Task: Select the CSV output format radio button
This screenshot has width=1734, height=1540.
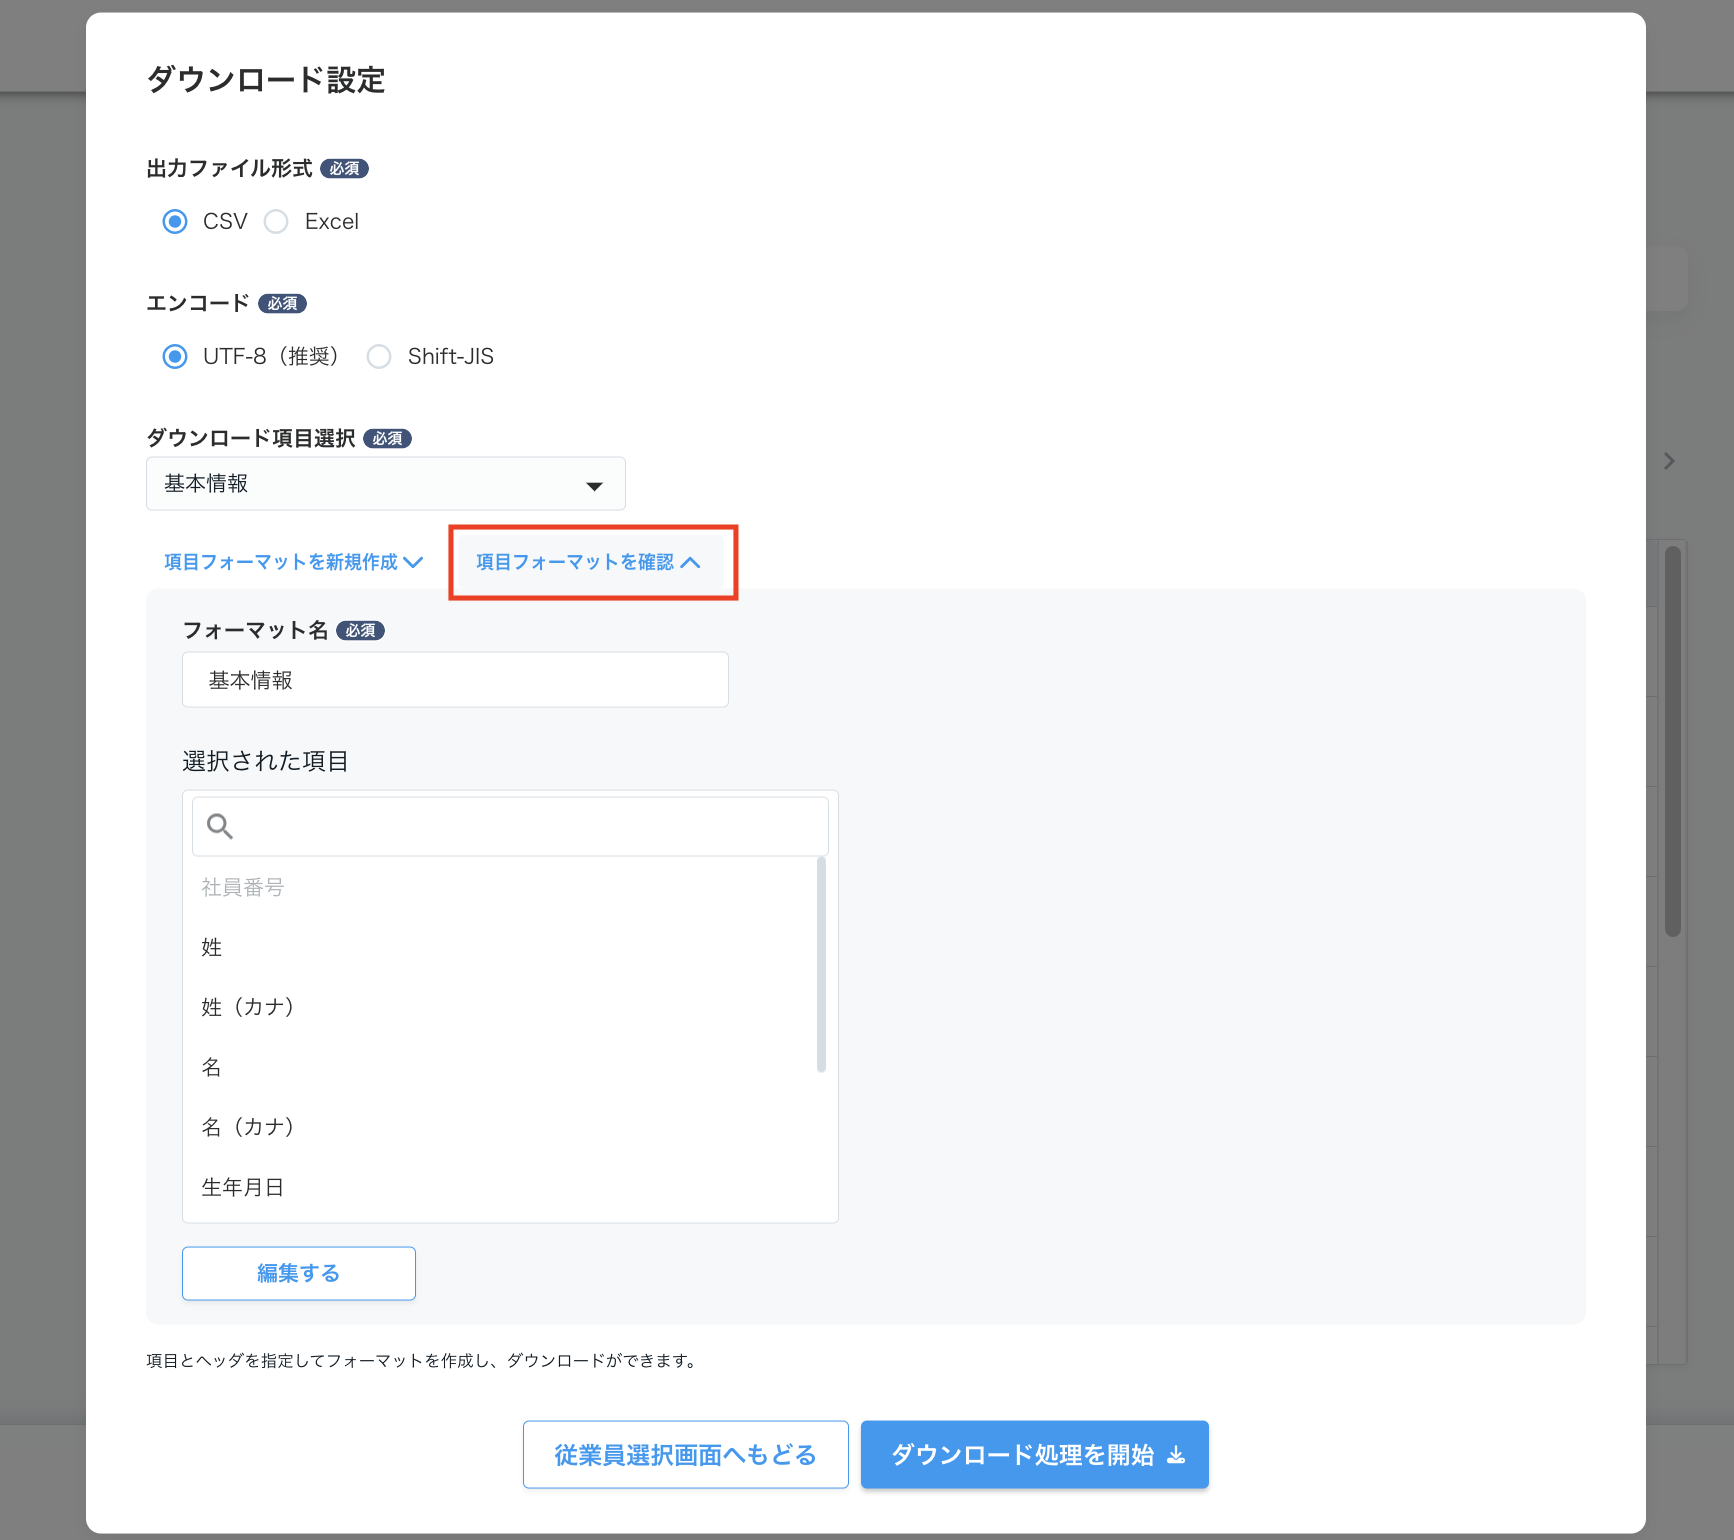Action: (175, 221)
